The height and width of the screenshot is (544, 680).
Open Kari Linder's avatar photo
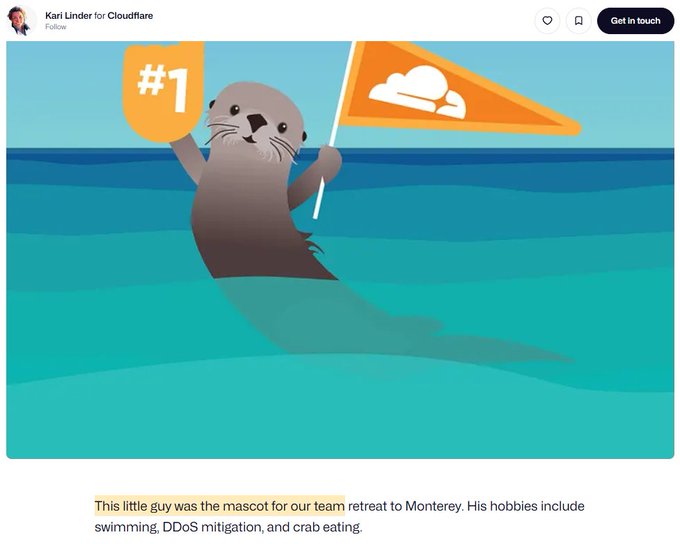point(20,20)
